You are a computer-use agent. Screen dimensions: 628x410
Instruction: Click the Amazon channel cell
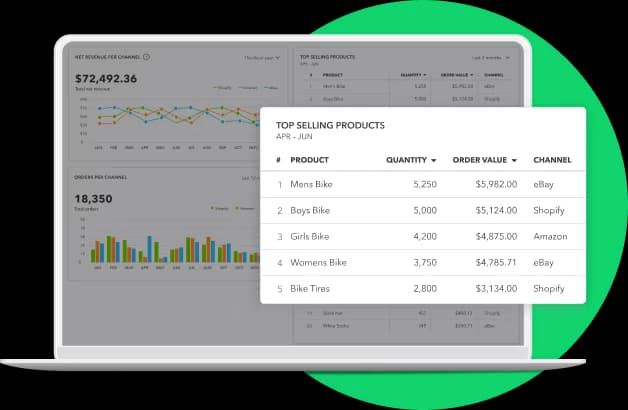pyautogui.click(x=550, y=237)
